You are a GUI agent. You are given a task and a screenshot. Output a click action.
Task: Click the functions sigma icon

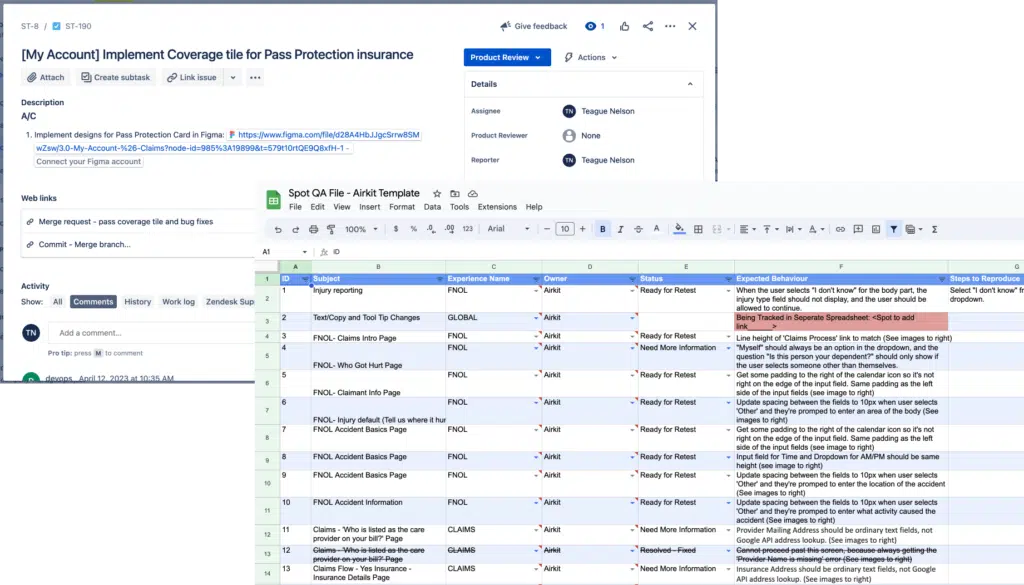(x=935, y=229)
